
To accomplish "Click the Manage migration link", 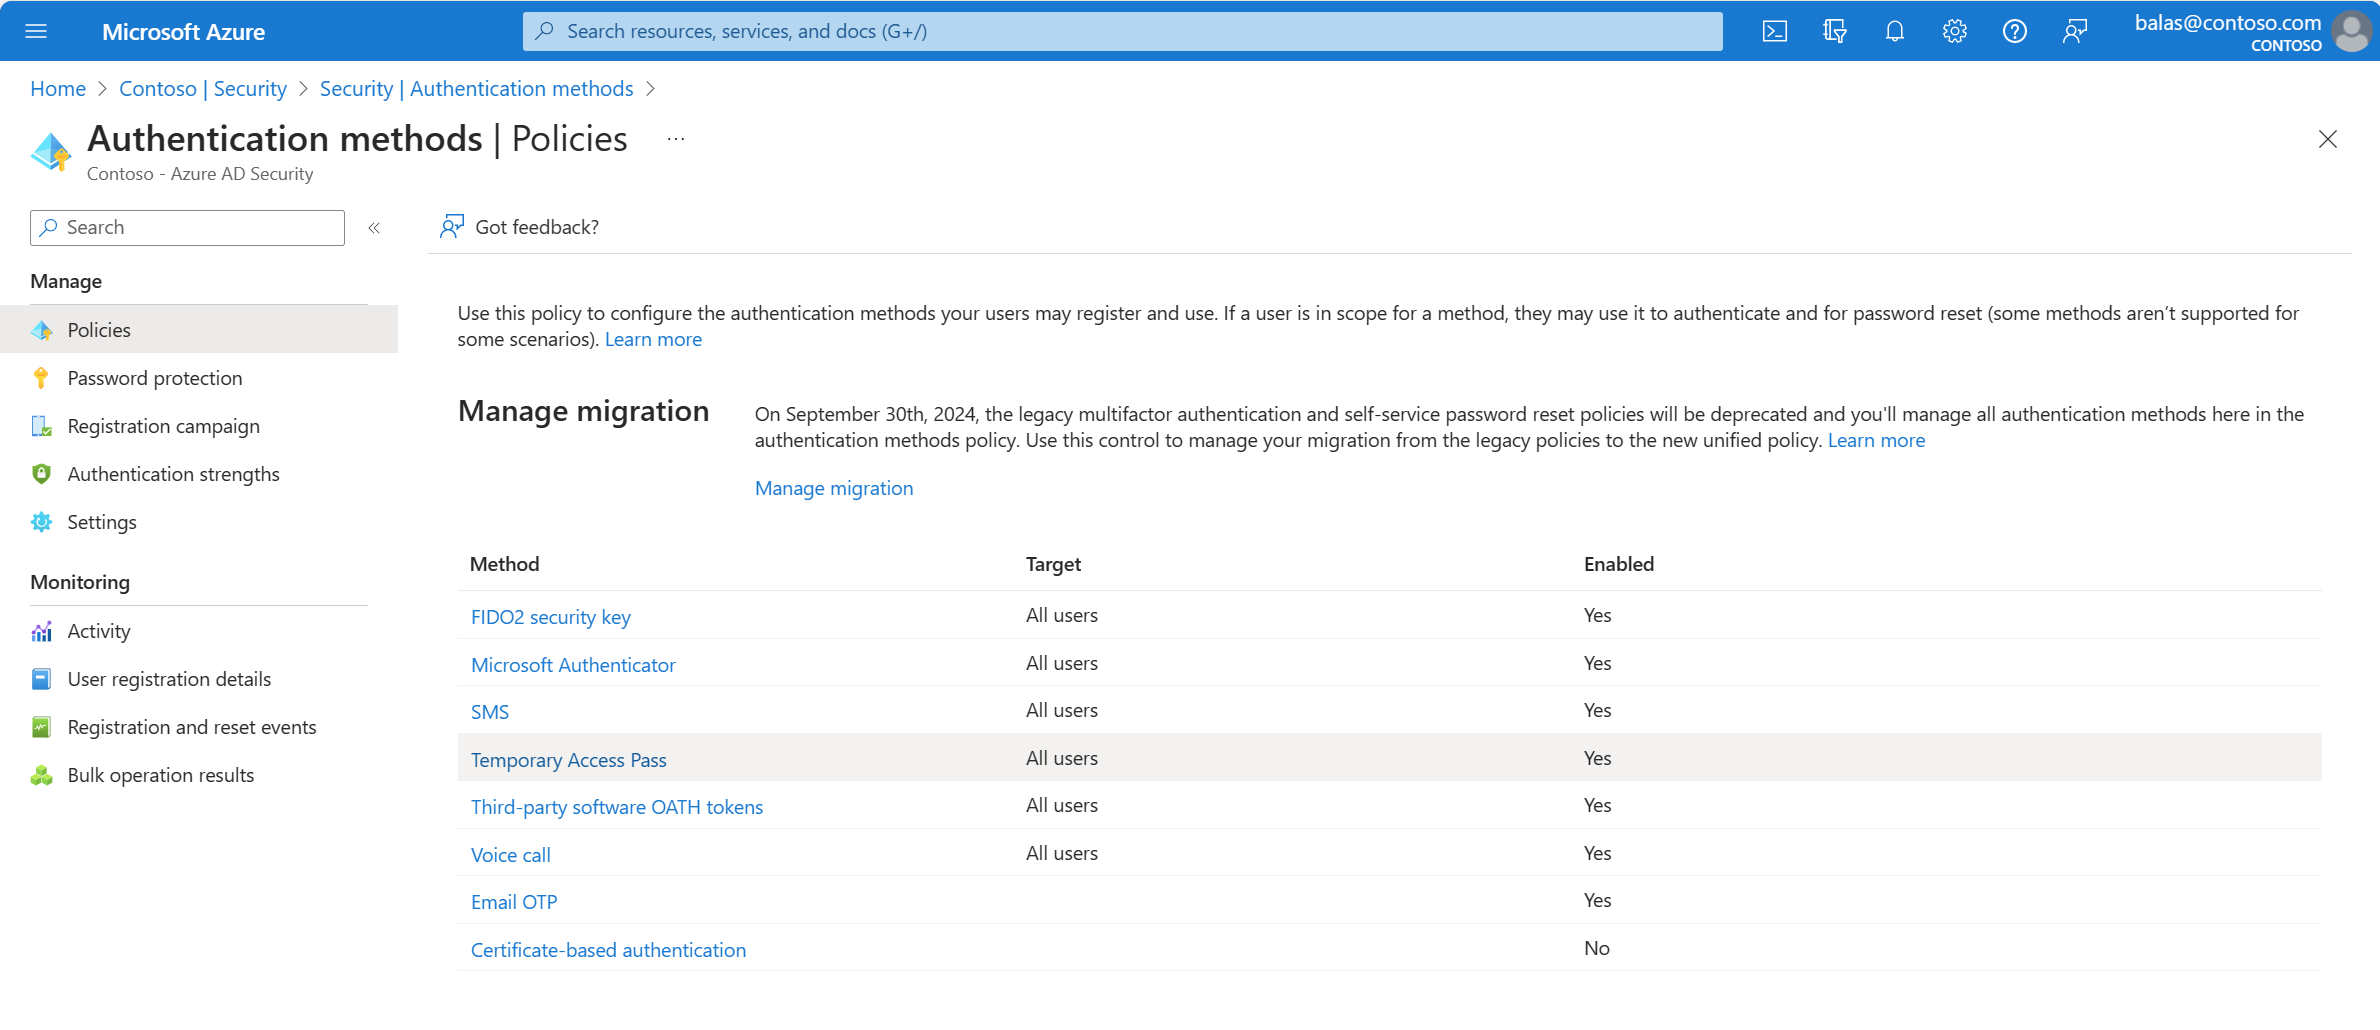I will coord(833,488).
